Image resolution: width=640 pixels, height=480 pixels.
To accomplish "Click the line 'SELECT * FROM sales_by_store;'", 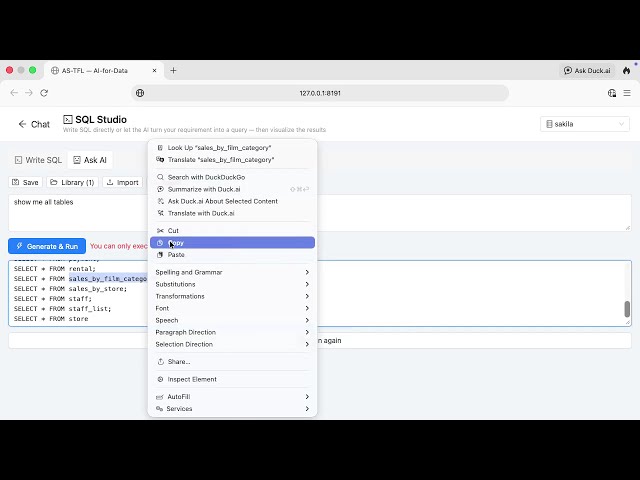I will click(70, 289).
